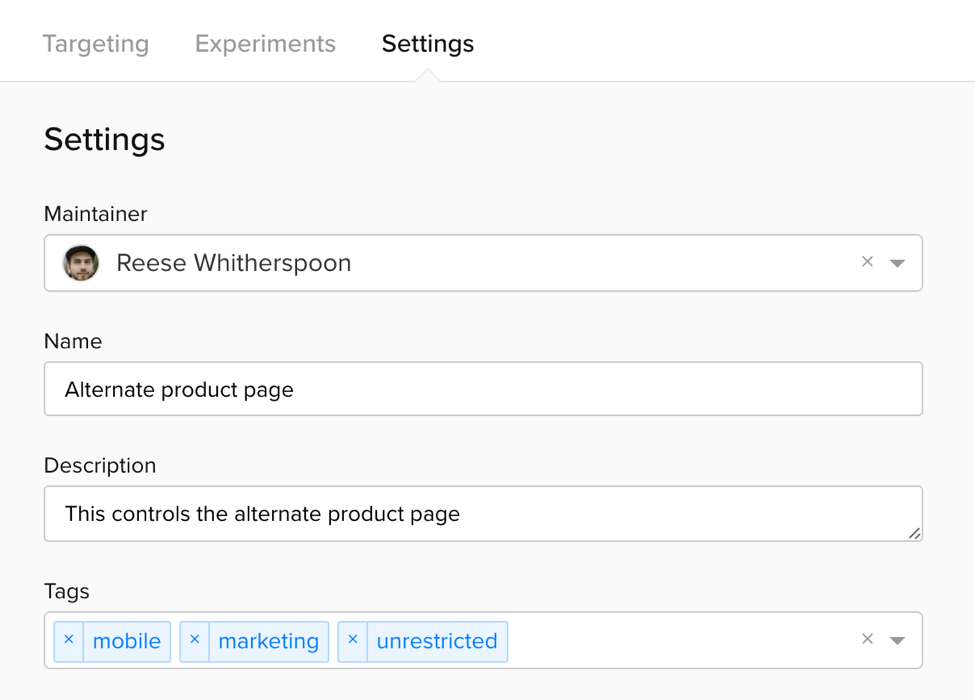The height and width of the screenshot is (700, 975).
Task: Grab the Description resize handle
Action: click(x=914, y=533)
